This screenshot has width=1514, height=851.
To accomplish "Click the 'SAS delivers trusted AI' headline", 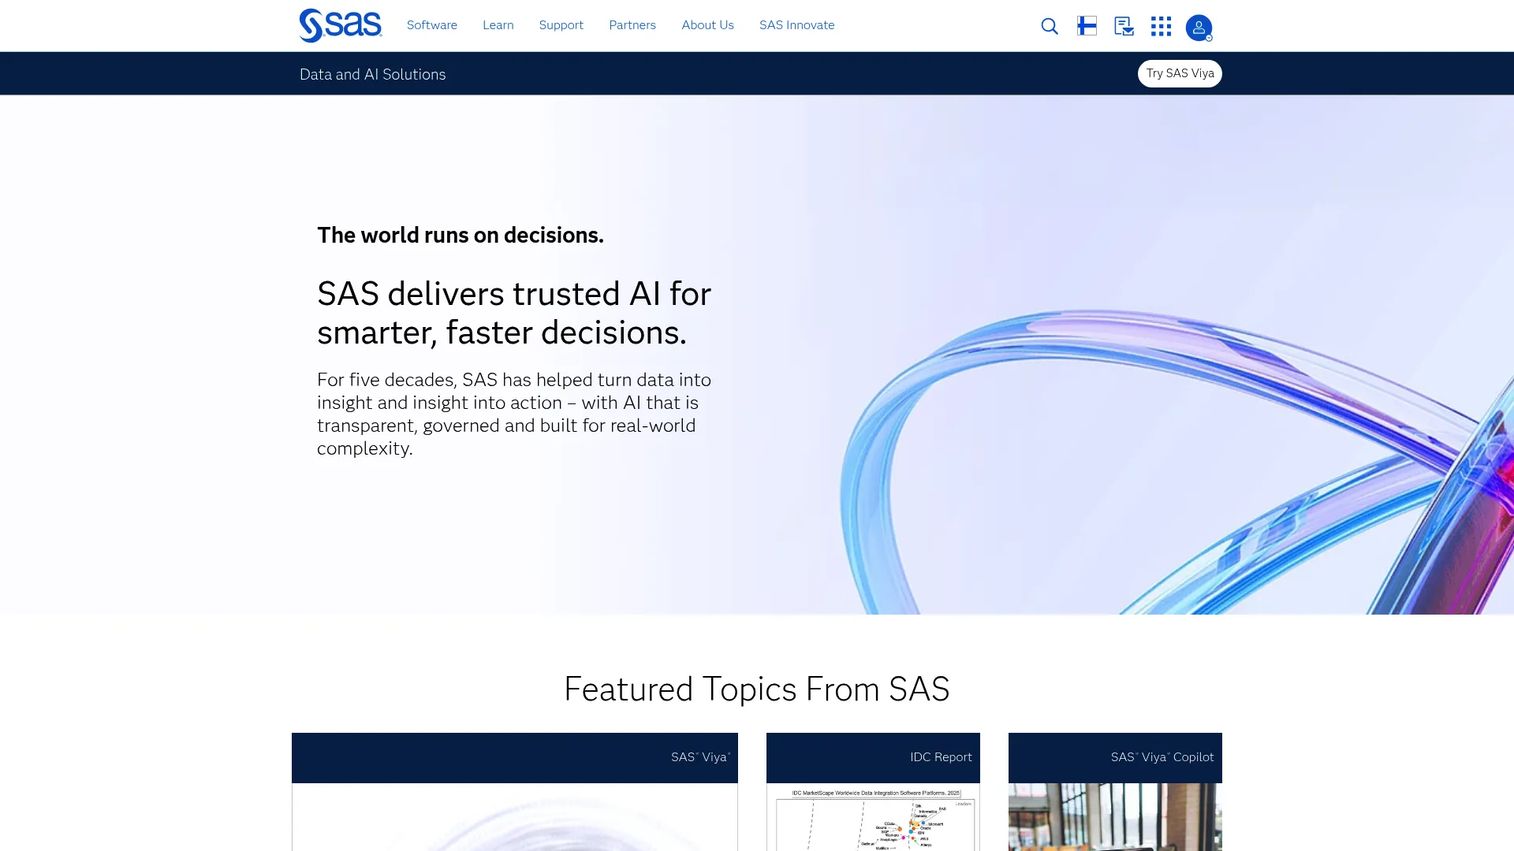I will pyautogui.click(x=514, y=313).
